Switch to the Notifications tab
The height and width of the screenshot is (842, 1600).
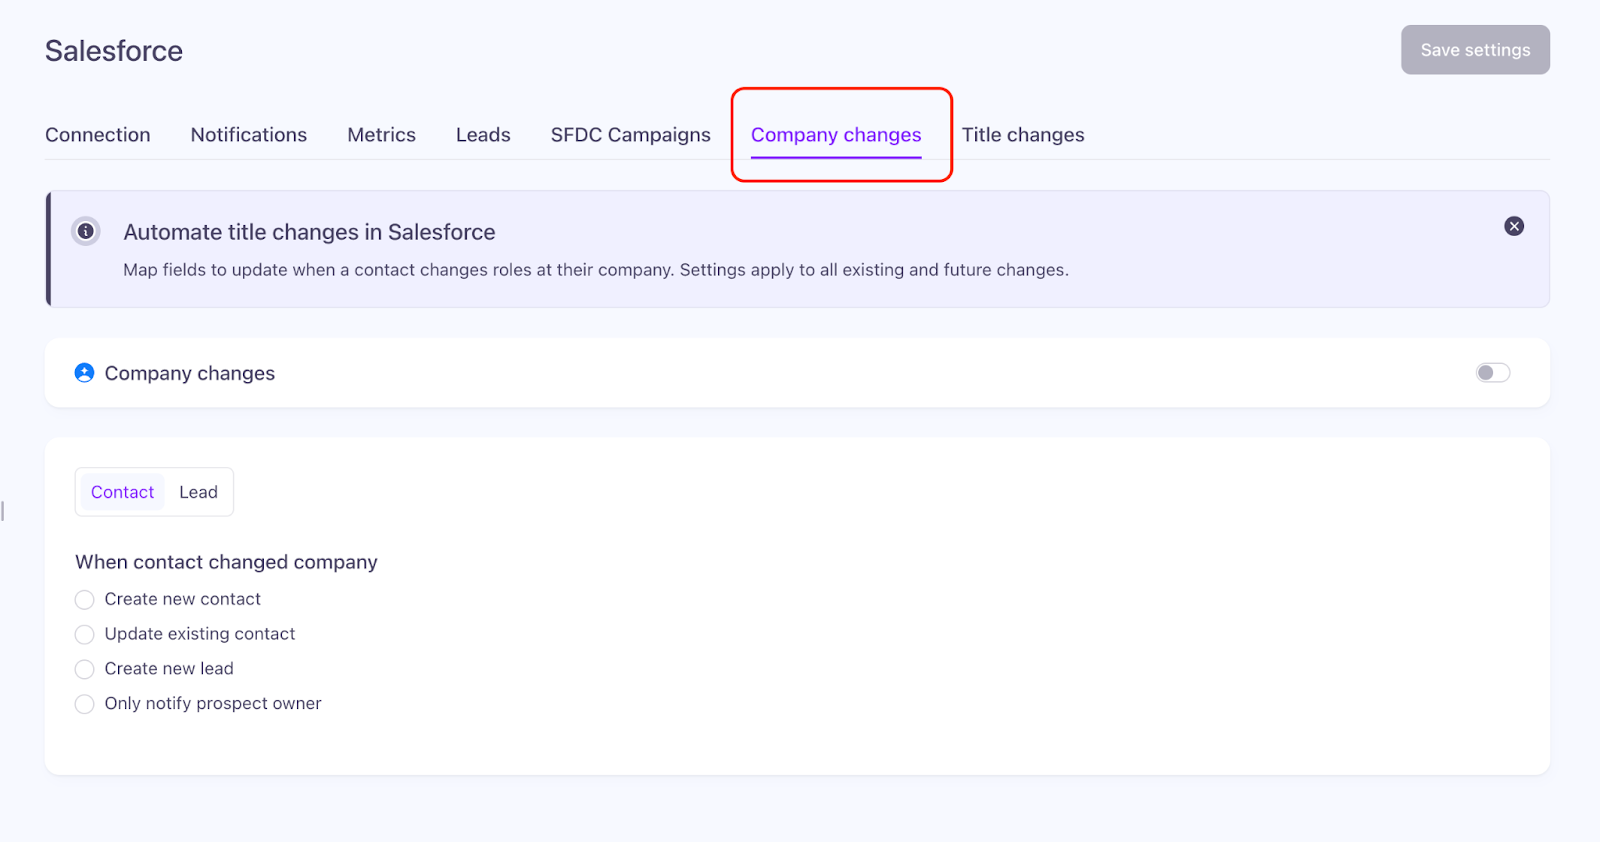click(x=249, y=135)
